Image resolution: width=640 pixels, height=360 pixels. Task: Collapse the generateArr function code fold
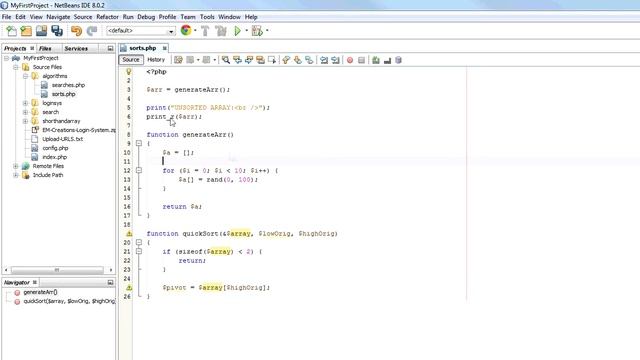(x=139, y=143)
